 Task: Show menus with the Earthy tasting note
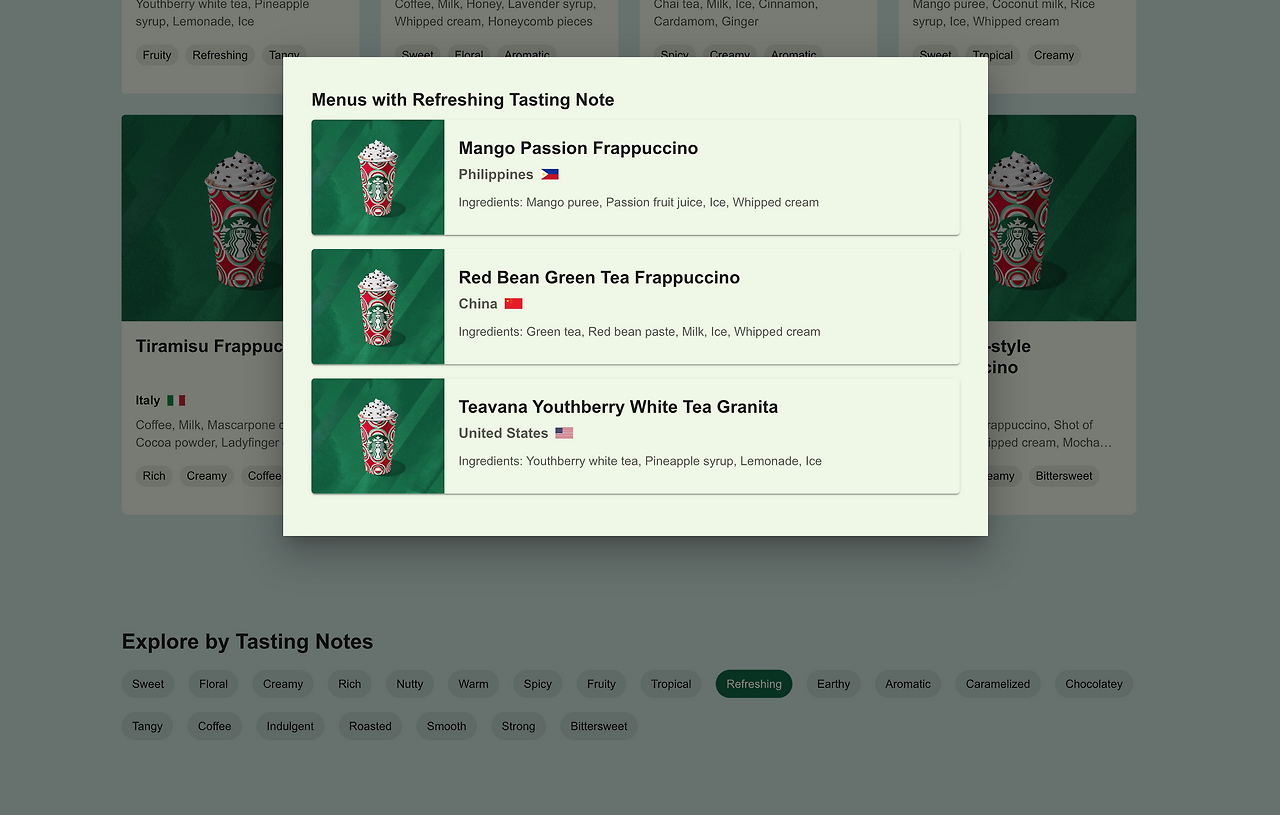833,684
